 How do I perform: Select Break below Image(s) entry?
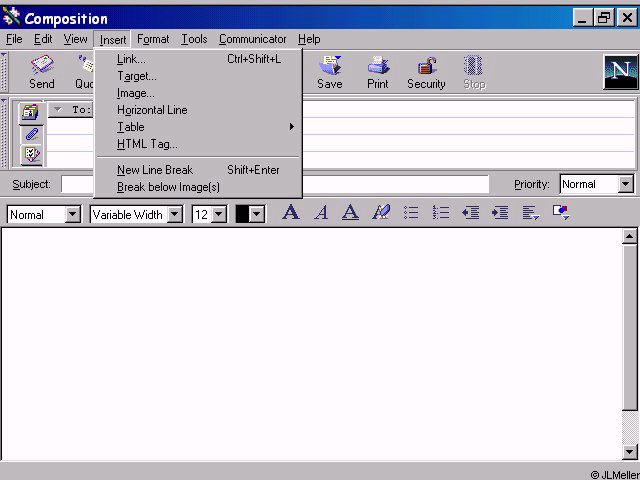(x=198, y=187)
